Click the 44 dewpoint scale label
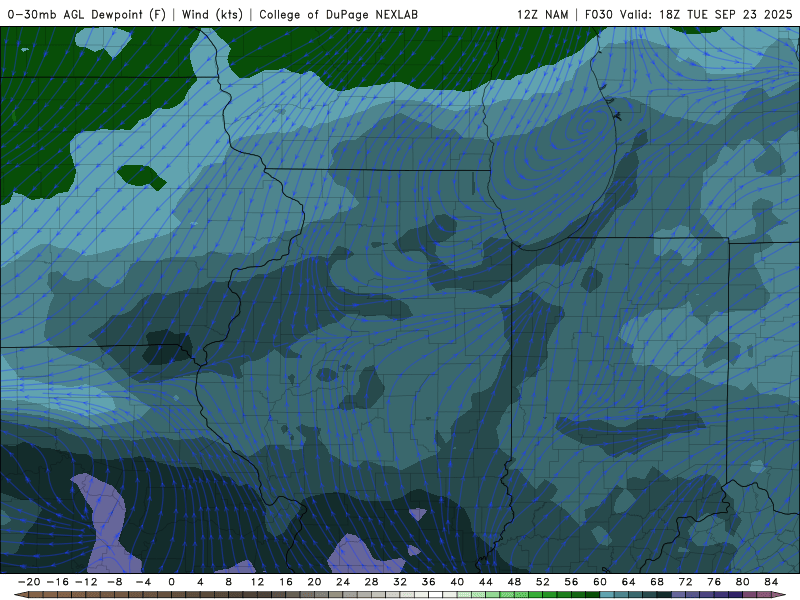 click(486, 582)
